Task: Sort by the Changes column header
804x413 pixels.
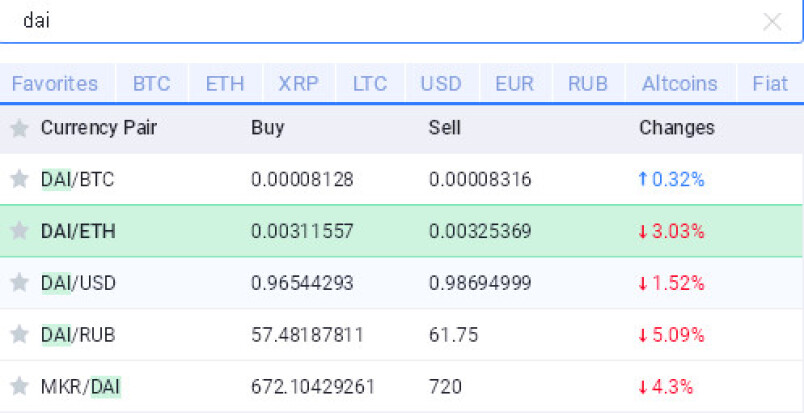Action: (676, 128)
